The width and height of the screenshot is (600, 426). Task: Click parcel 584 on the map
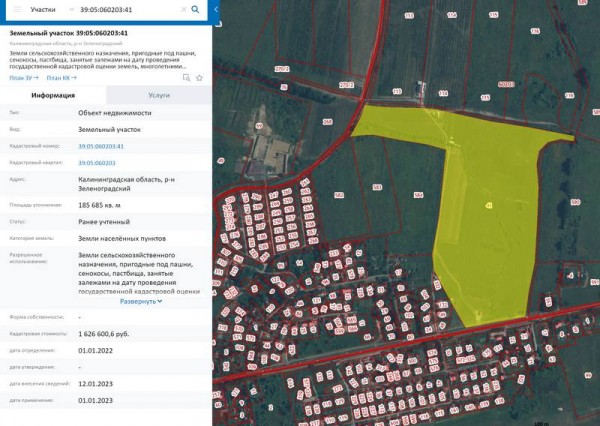pyautogui.click(x=419, y=195)
